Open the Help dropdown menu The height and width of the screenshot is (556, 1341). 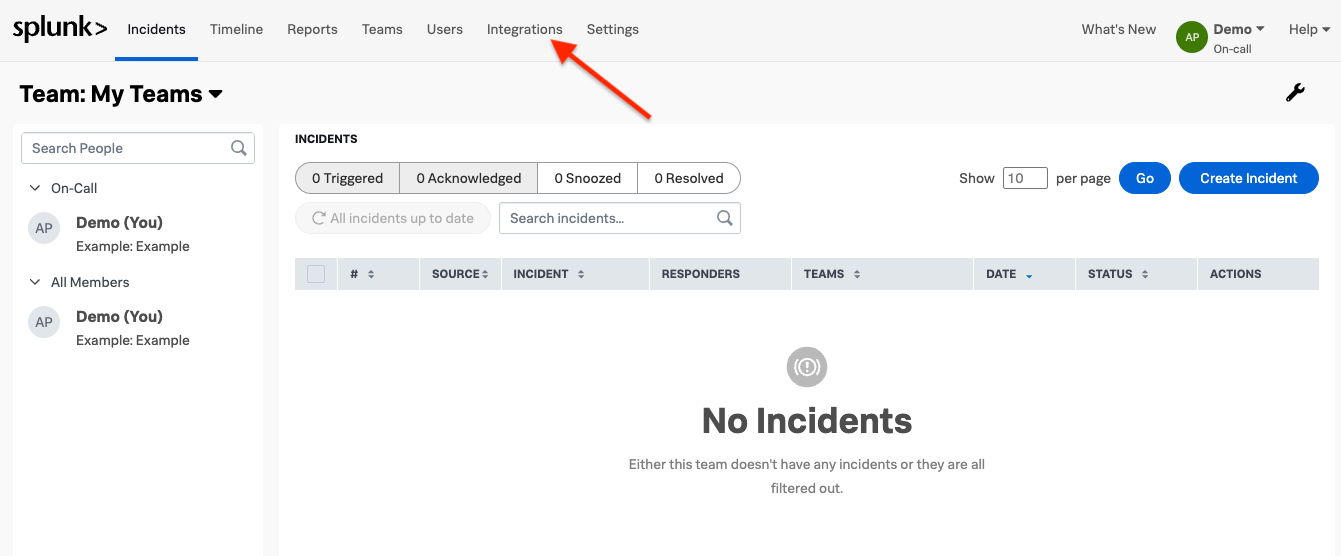[1309, 29]
